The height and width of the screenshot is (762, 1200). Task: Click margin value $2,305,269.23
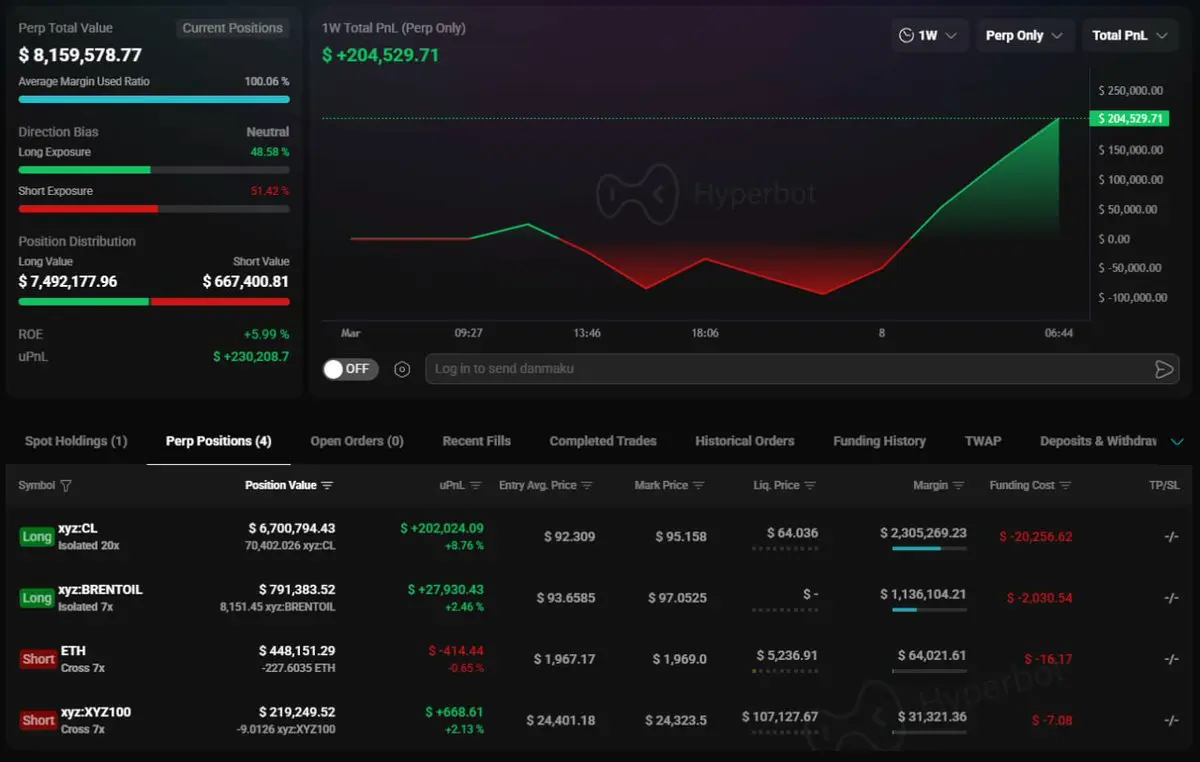(x=923, y=533)
